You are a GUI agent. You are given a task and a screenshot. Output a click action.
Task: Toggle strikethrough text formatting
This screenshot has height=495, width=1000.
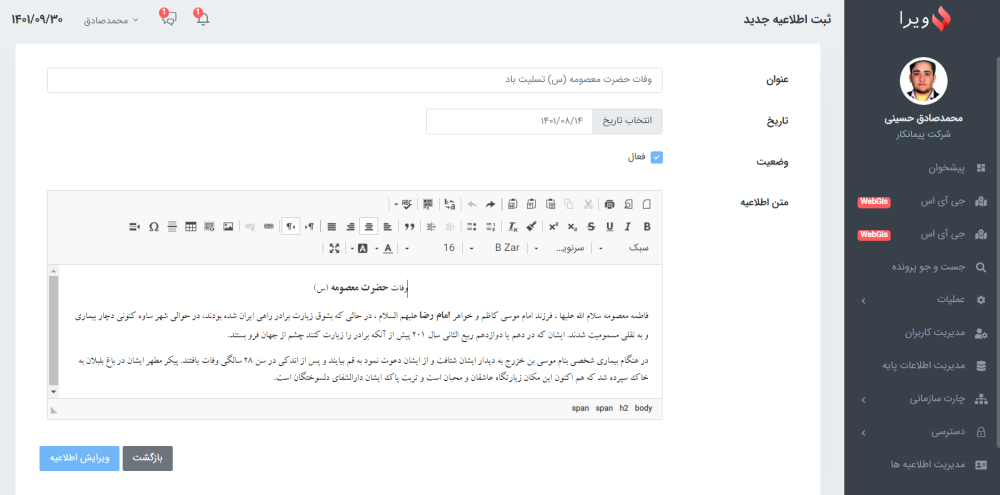[x=590, y=226]
